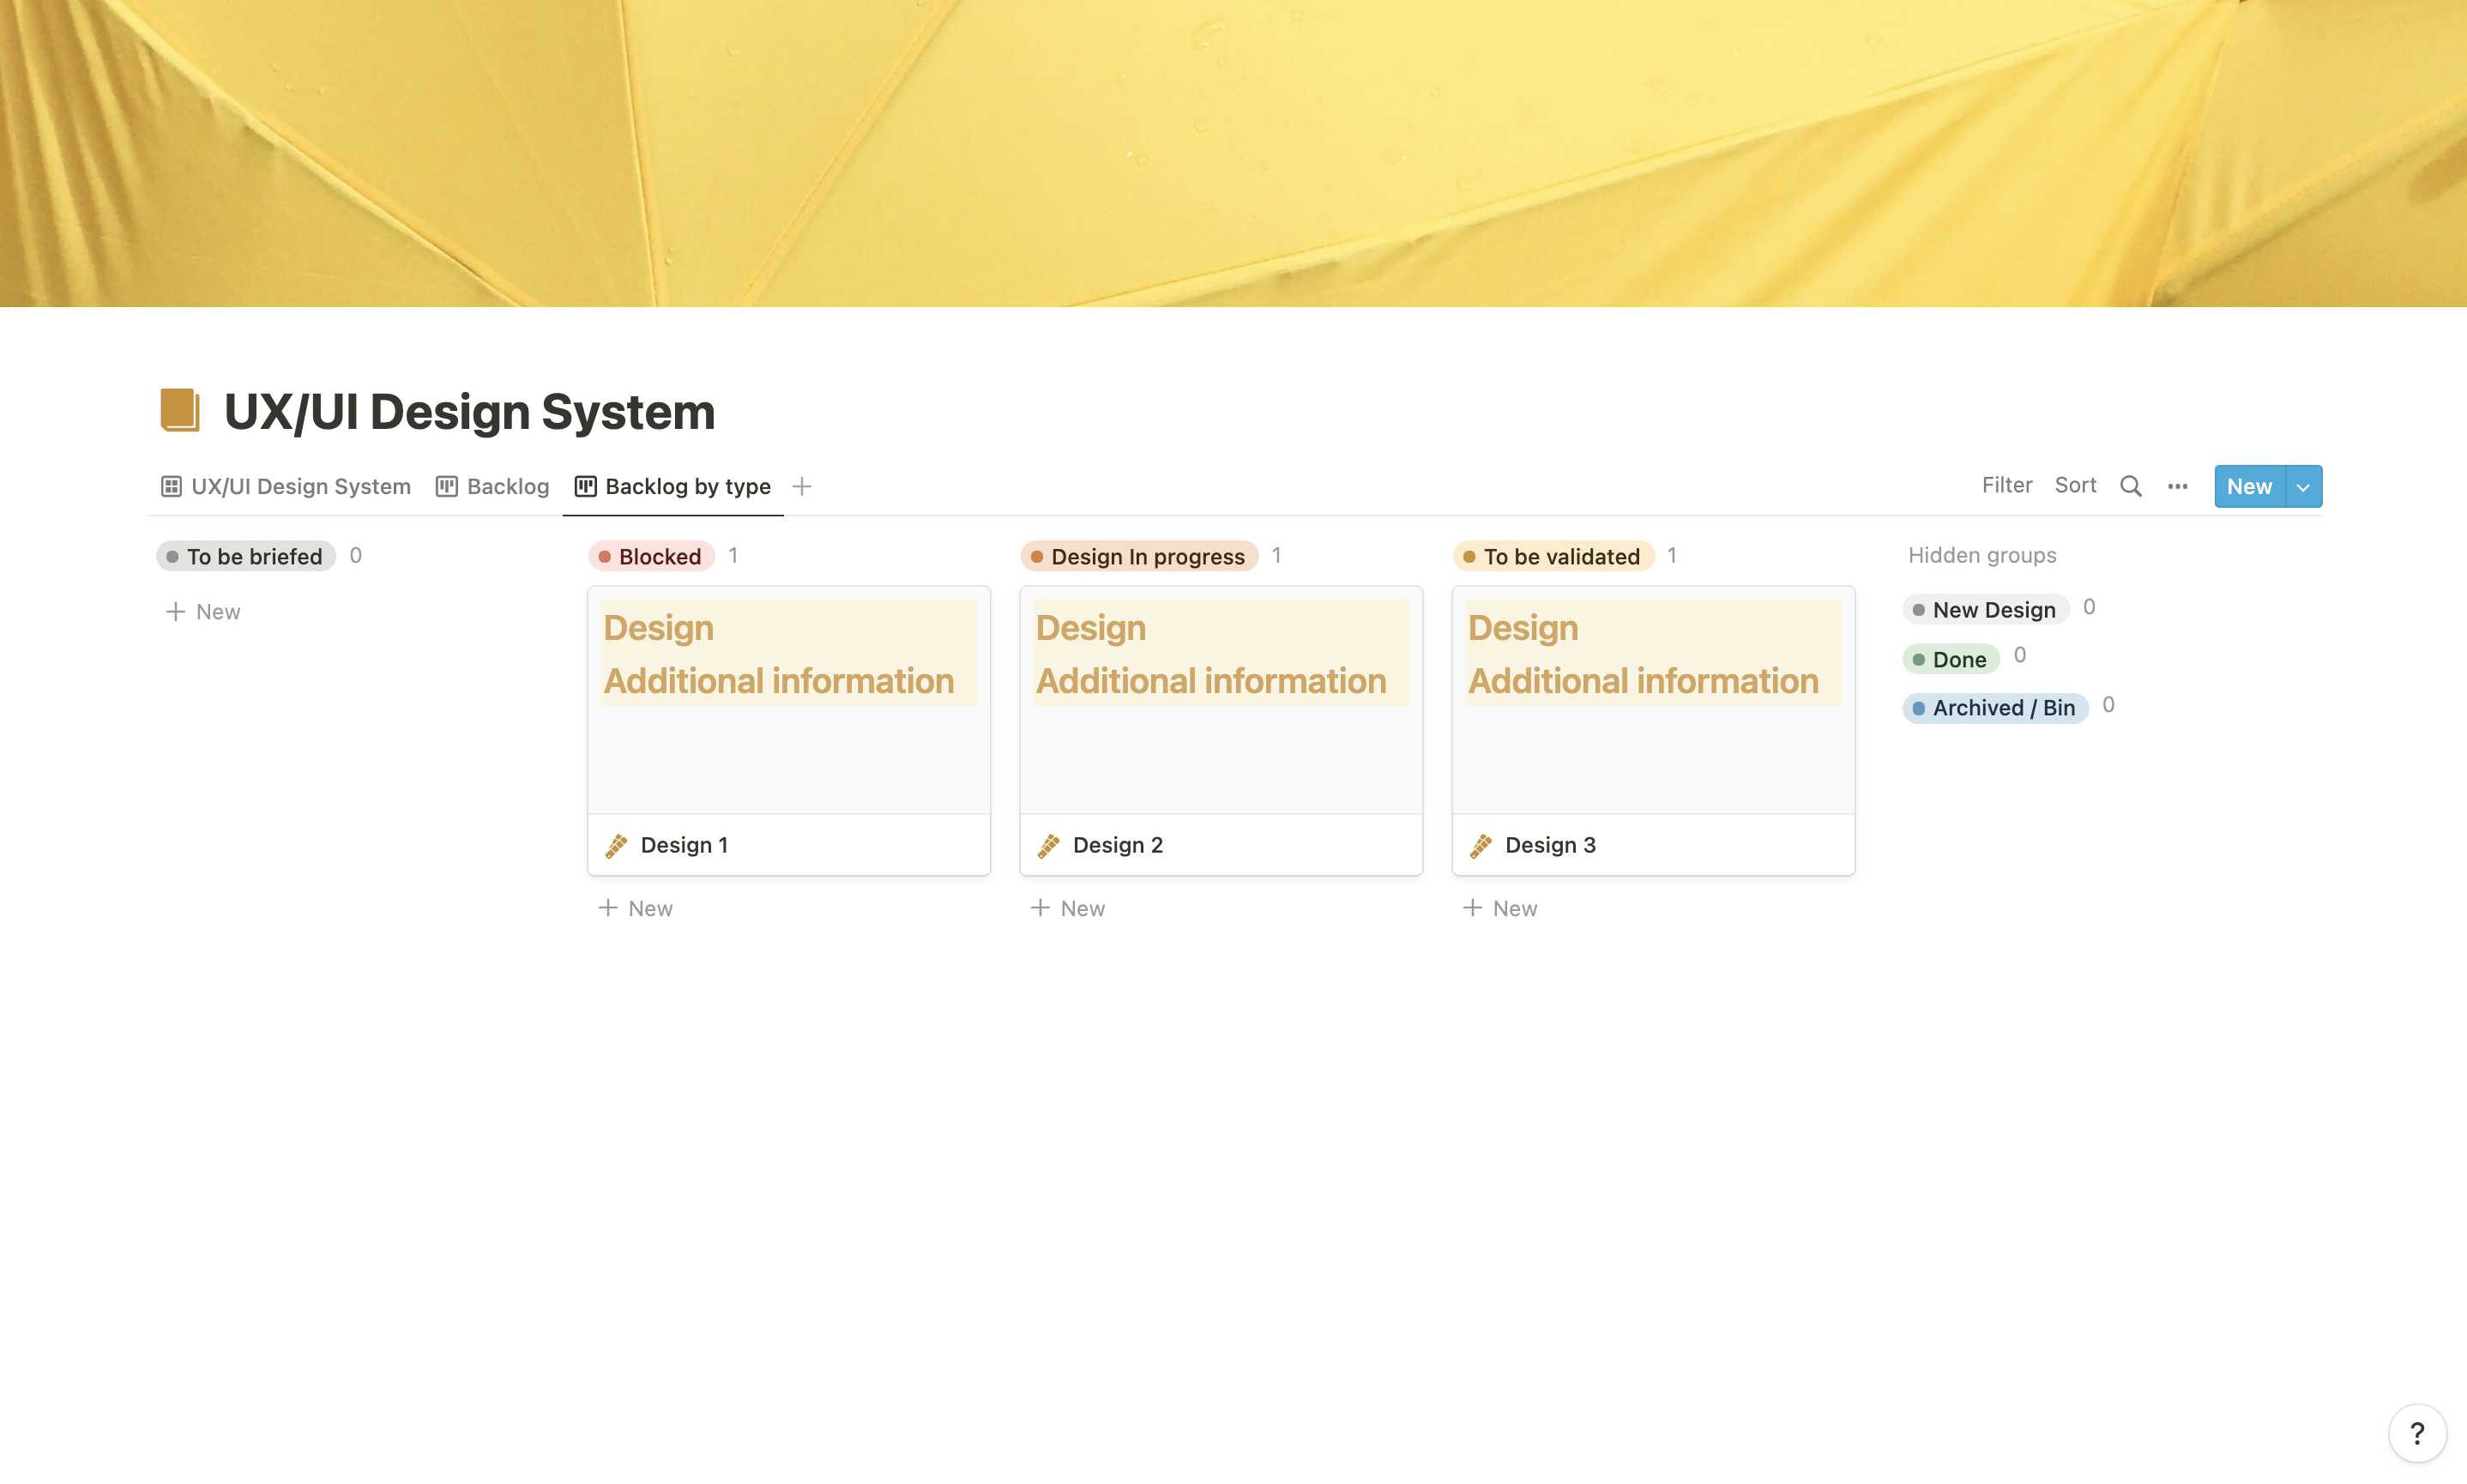2467x1484 pixels.
Task: Click the Blocked group label
Action: click(x=651, y=556)
